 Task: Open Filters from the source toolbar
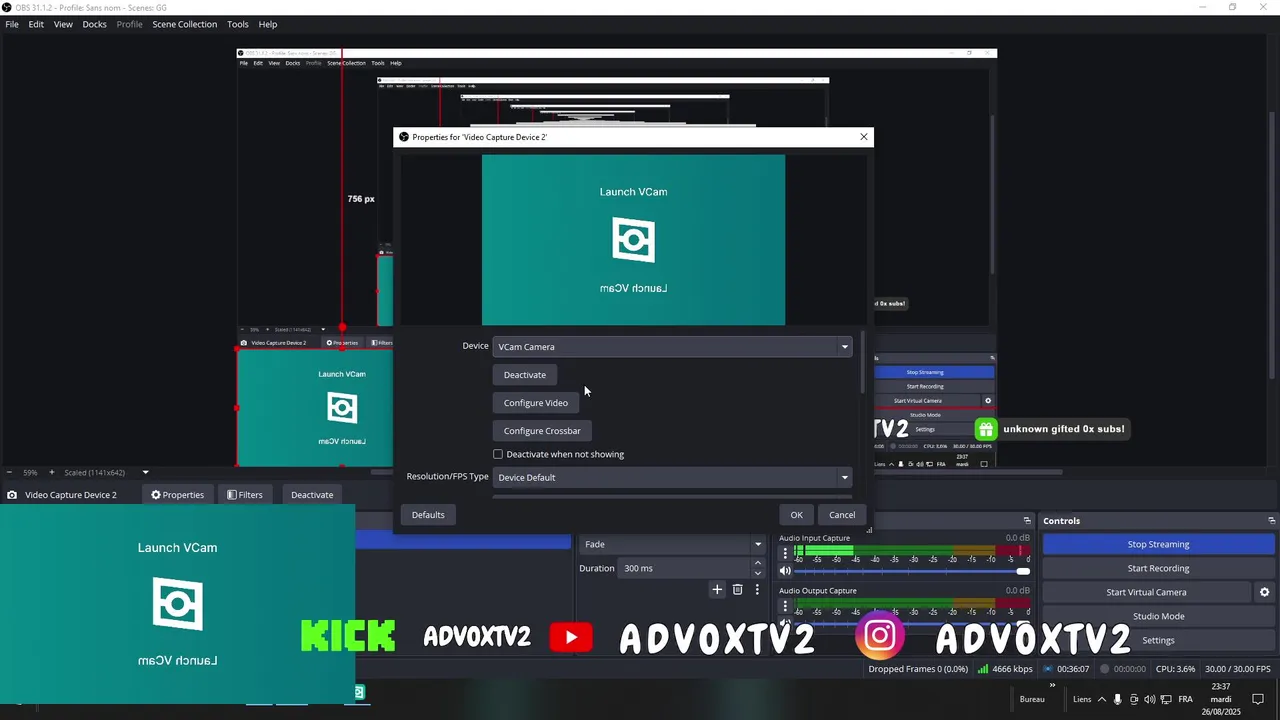pos(244,495)
